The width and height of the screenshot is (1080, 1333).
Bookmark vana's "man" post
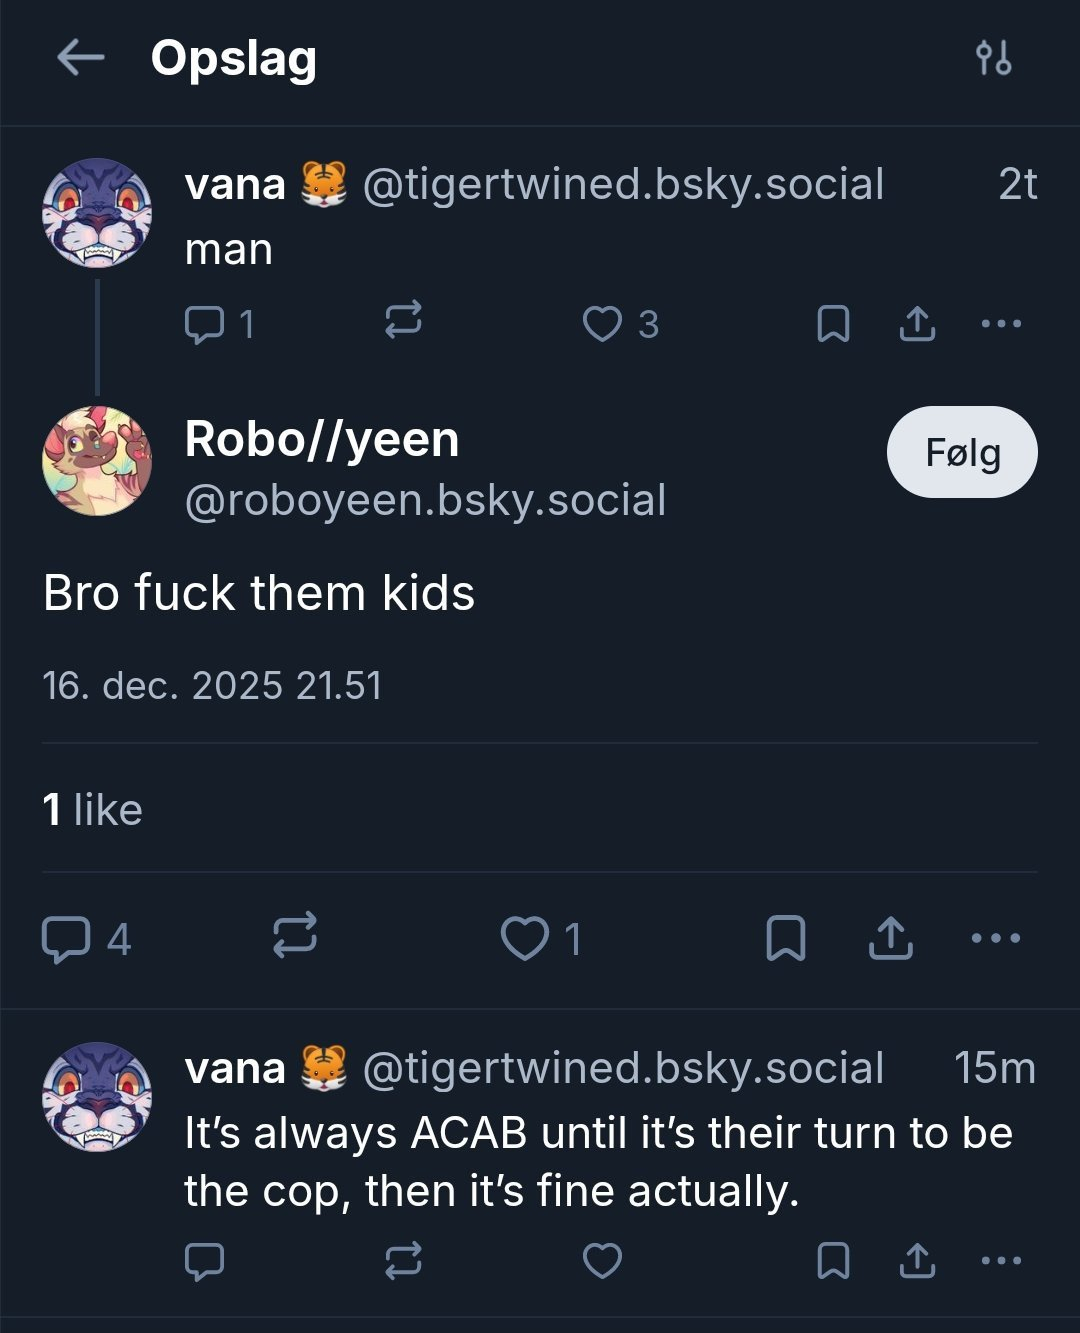[833, 324]
